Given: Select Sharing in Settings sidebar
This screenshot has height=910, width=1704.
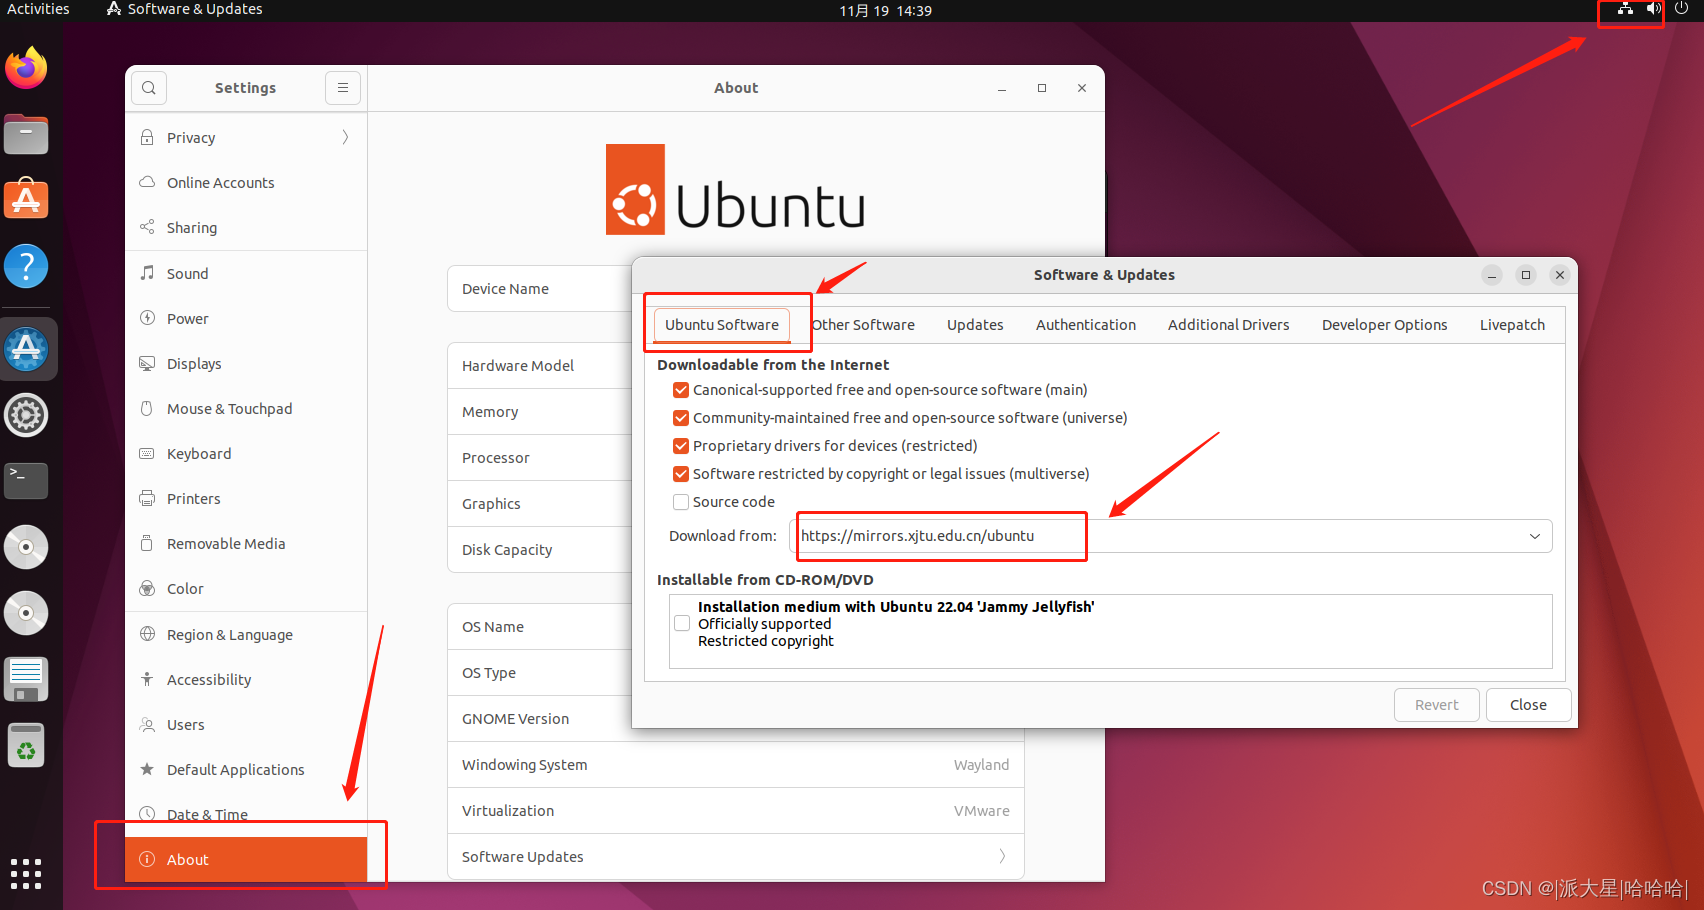Looking at the screenshot, I should click(x=246, y=228).
